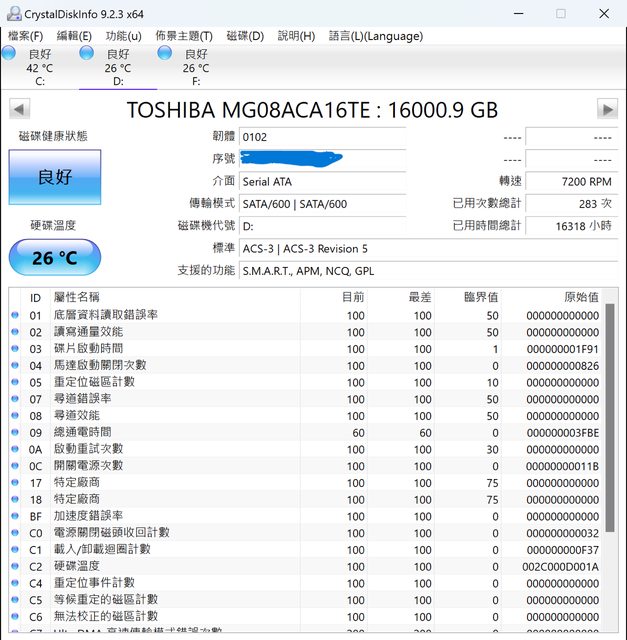The image size is (627, 640).
Task: Click status dot for attribute 05 重定位磁區計數
Action: 15,382
